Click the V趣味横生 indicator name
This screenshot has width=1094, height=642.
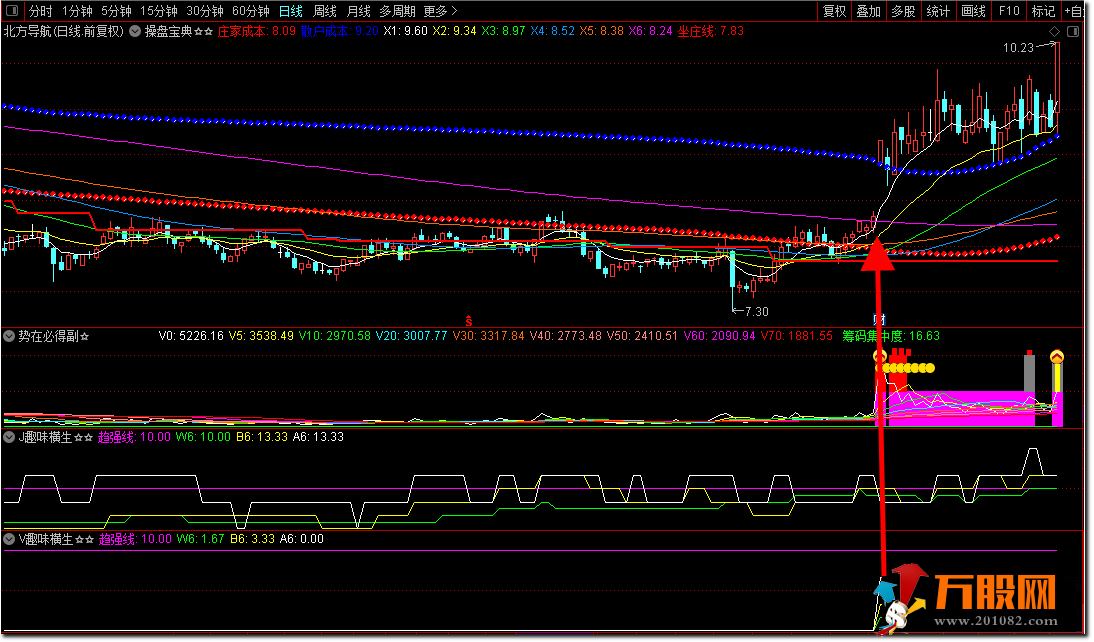tap(45, 539)
